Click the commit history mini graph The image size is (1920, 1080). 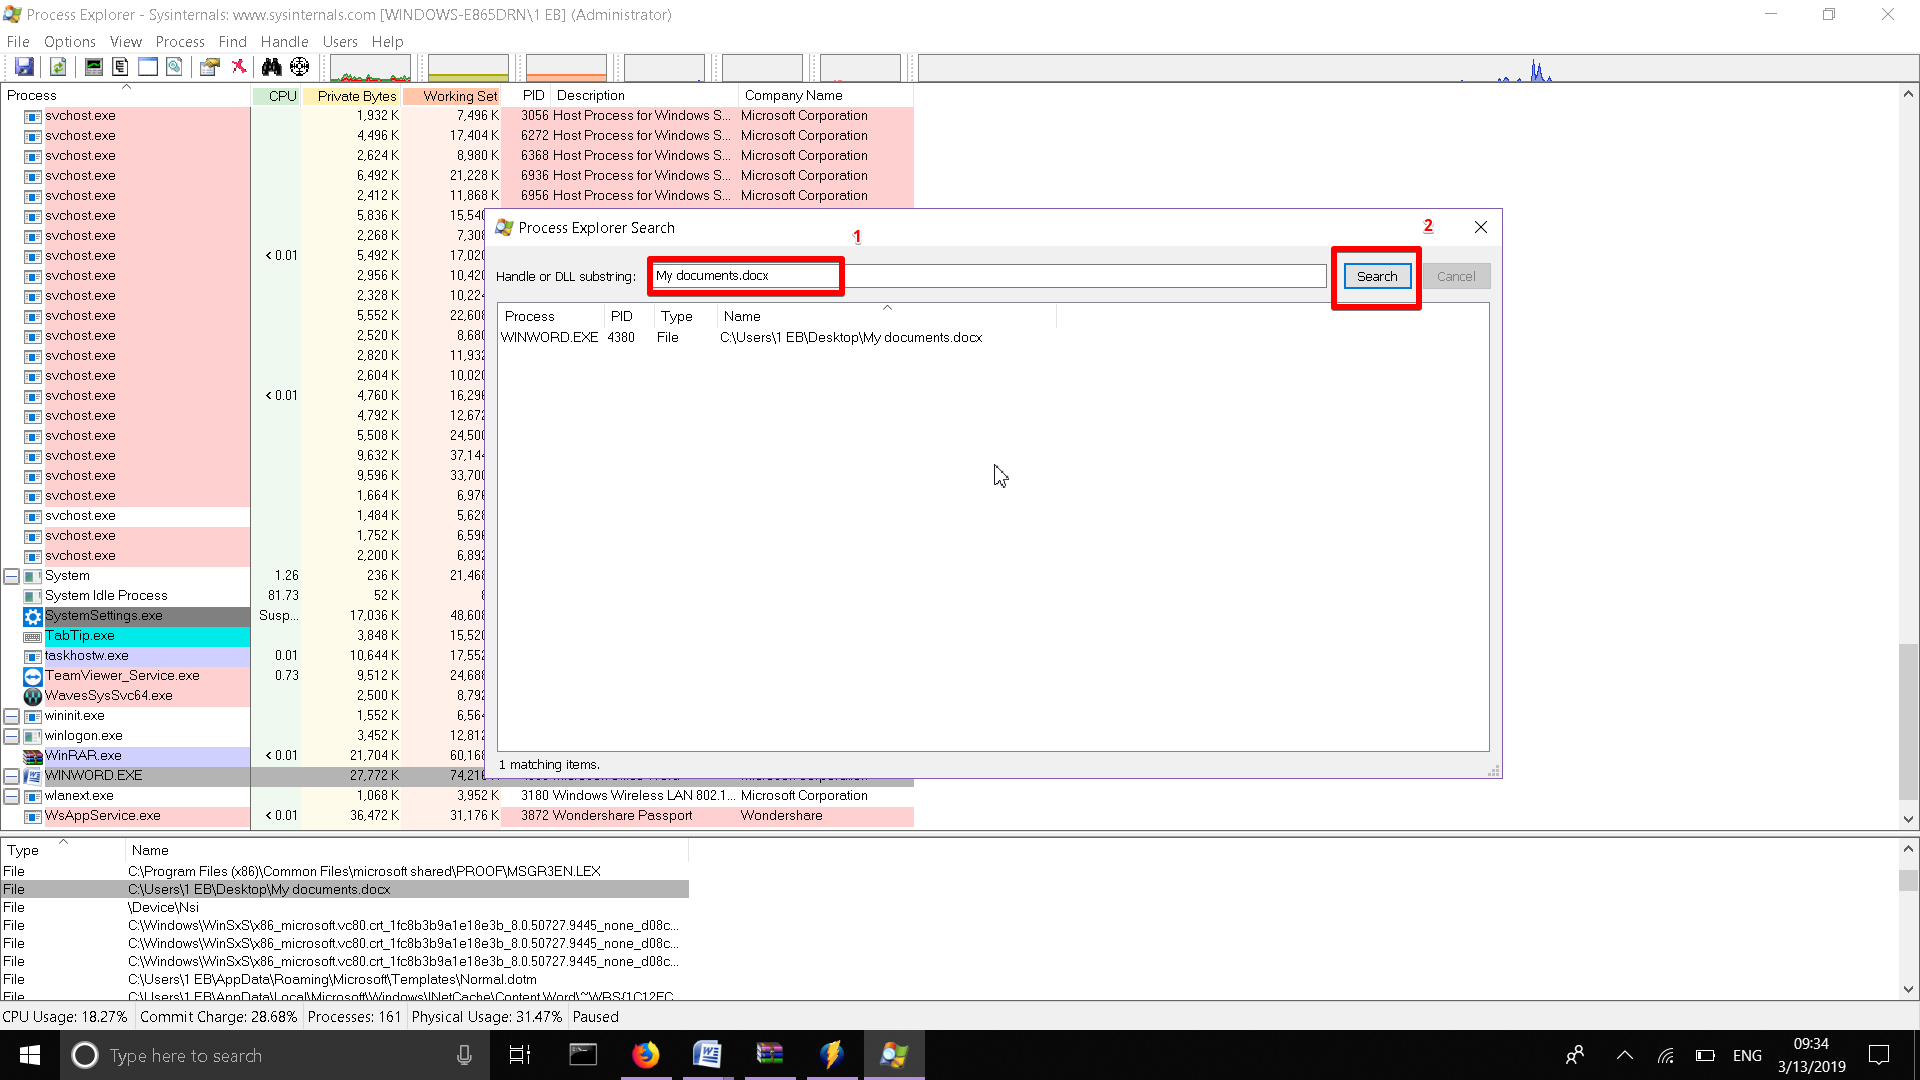click(x=468, y=68)
